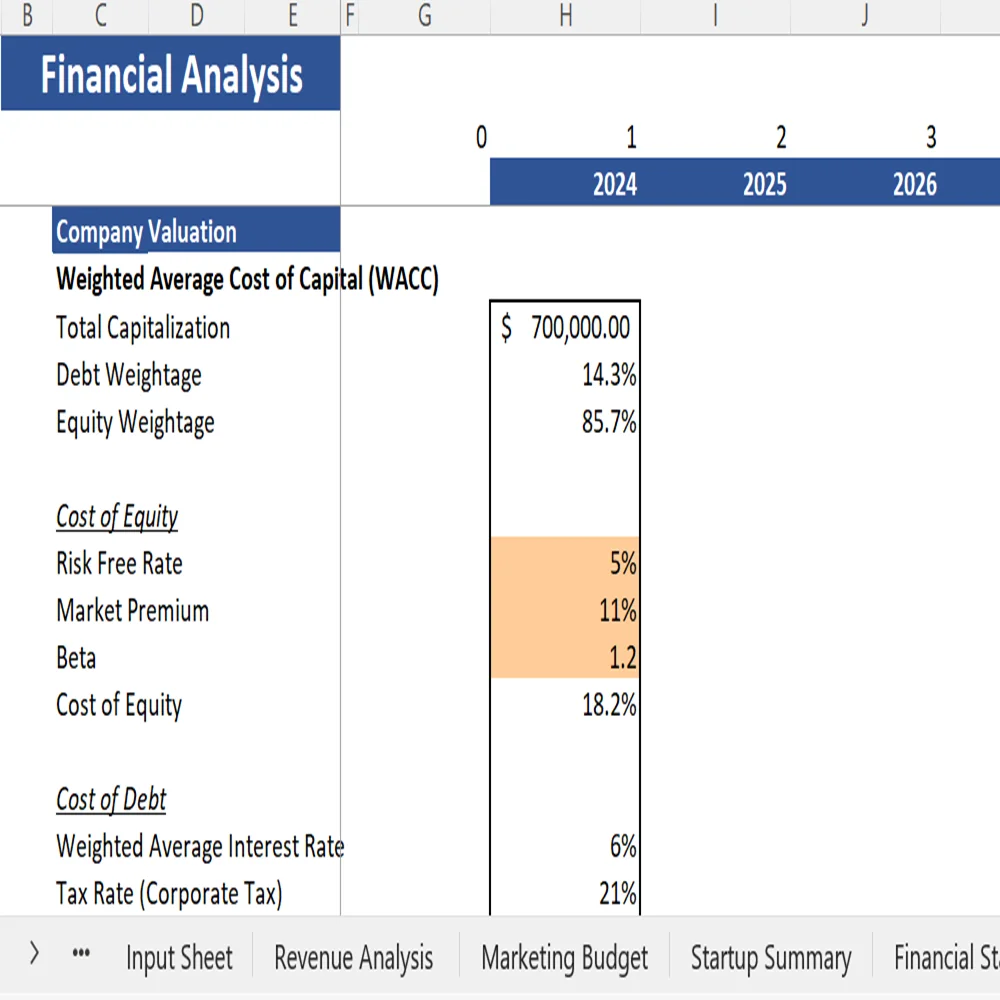Screen dimensions: 1000x1000
Task: Click the Cost of Equity percentage cell
Action: 565,705
